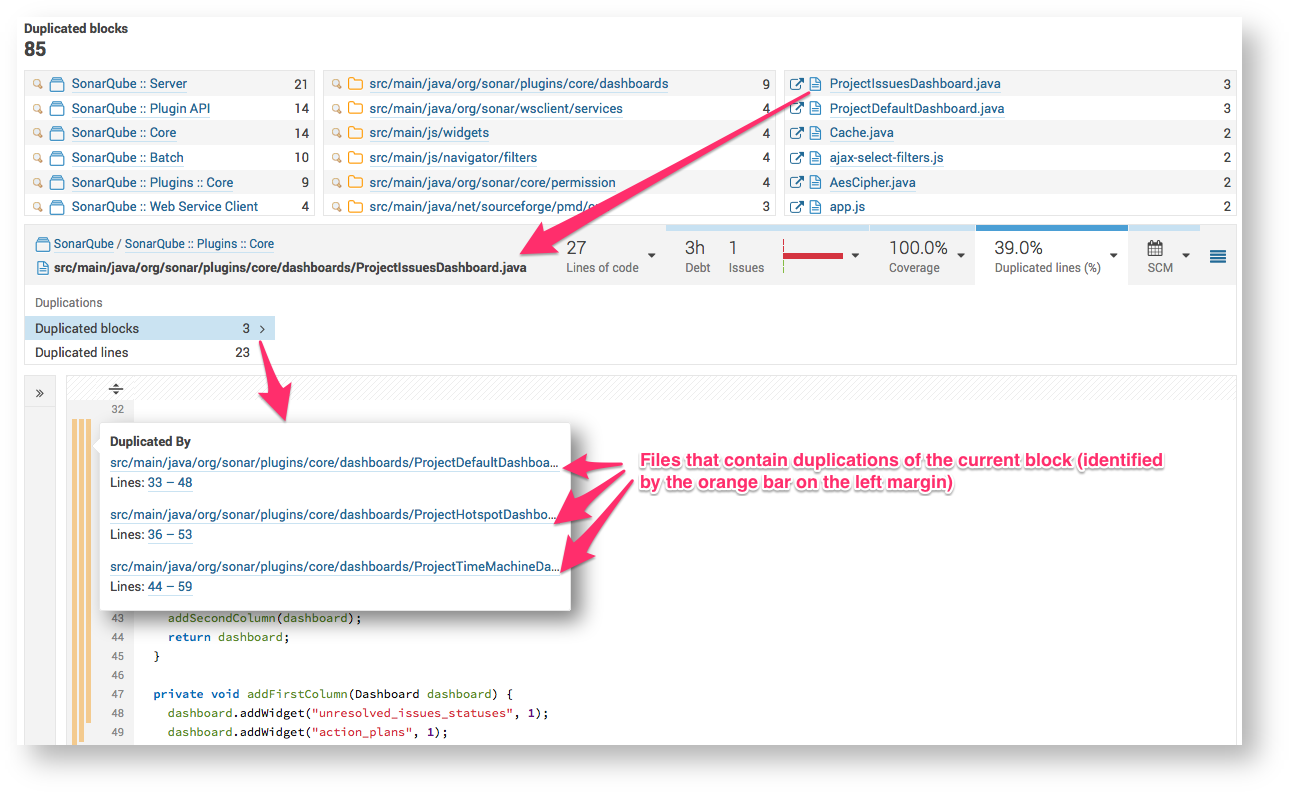Open ProjectTimeMachineDa... link in Duplicated By popup
1290x793 pixels.
click(335, 567)
